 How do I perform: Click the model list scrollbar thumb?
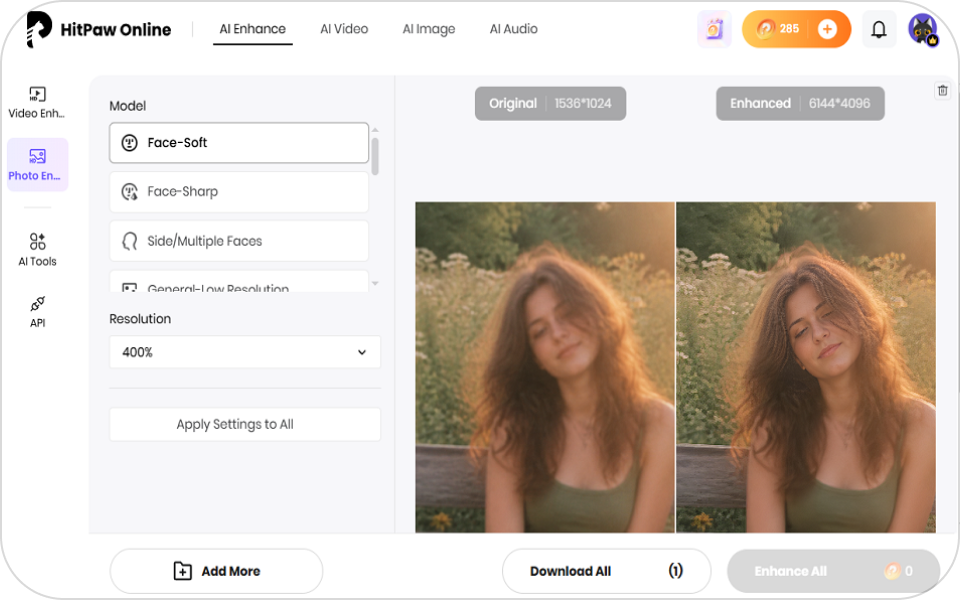(375, 156)
